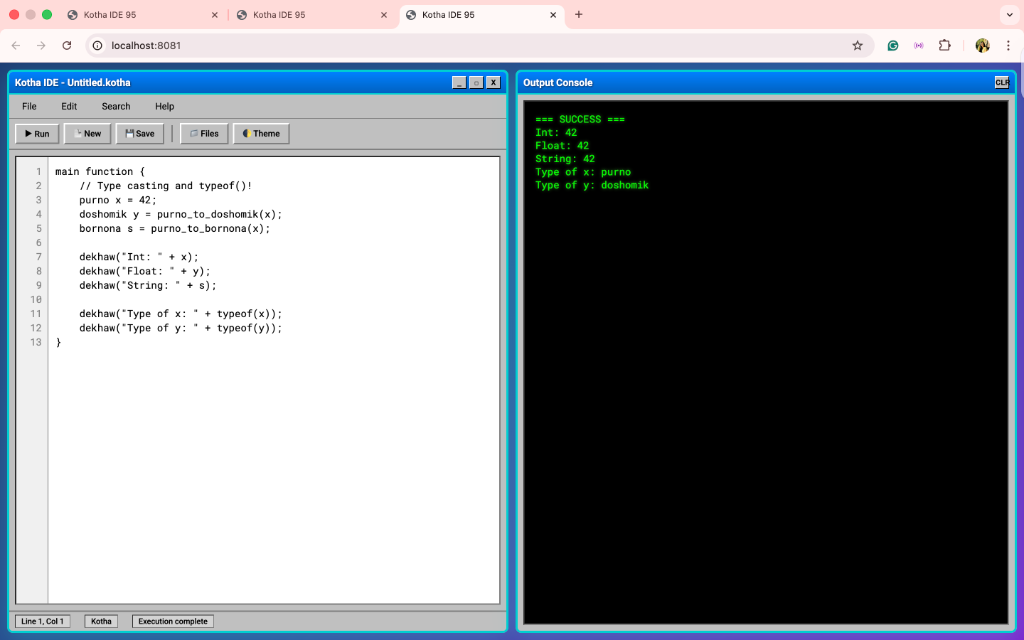Switch to the first Kotha IDE 95 tab

(128, 15)
